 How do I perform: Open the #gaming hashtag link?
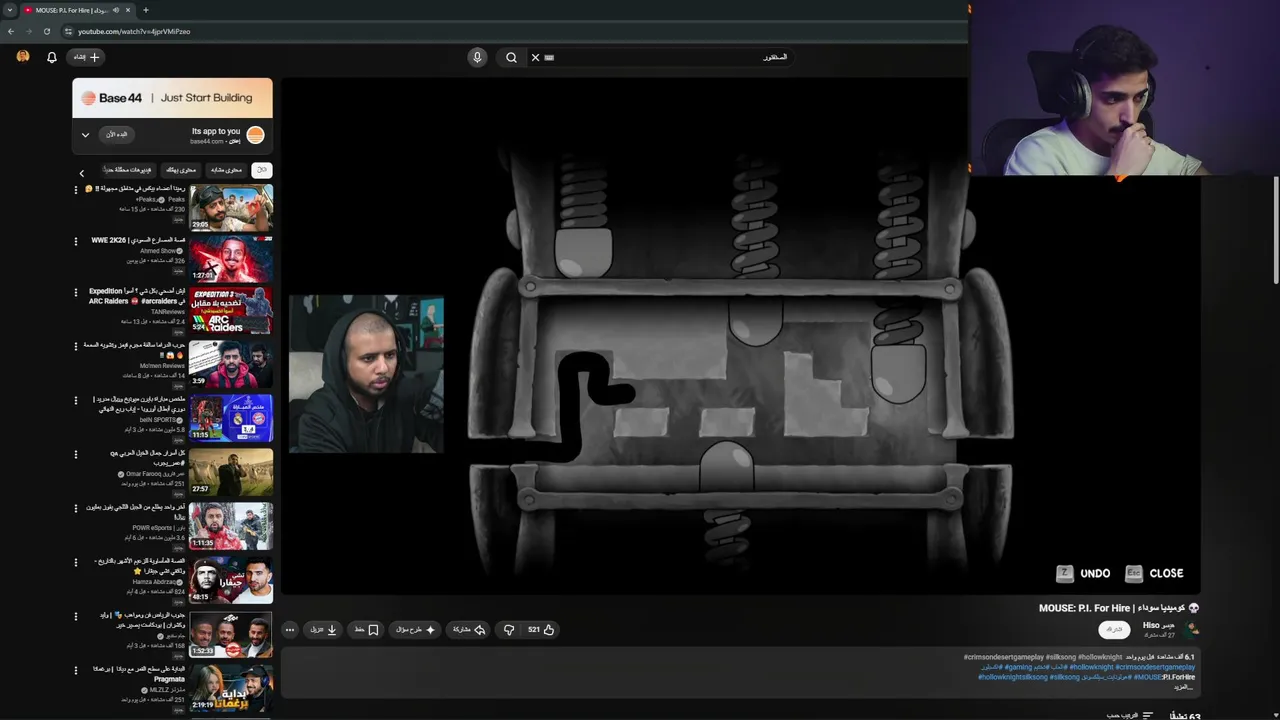1018,667
